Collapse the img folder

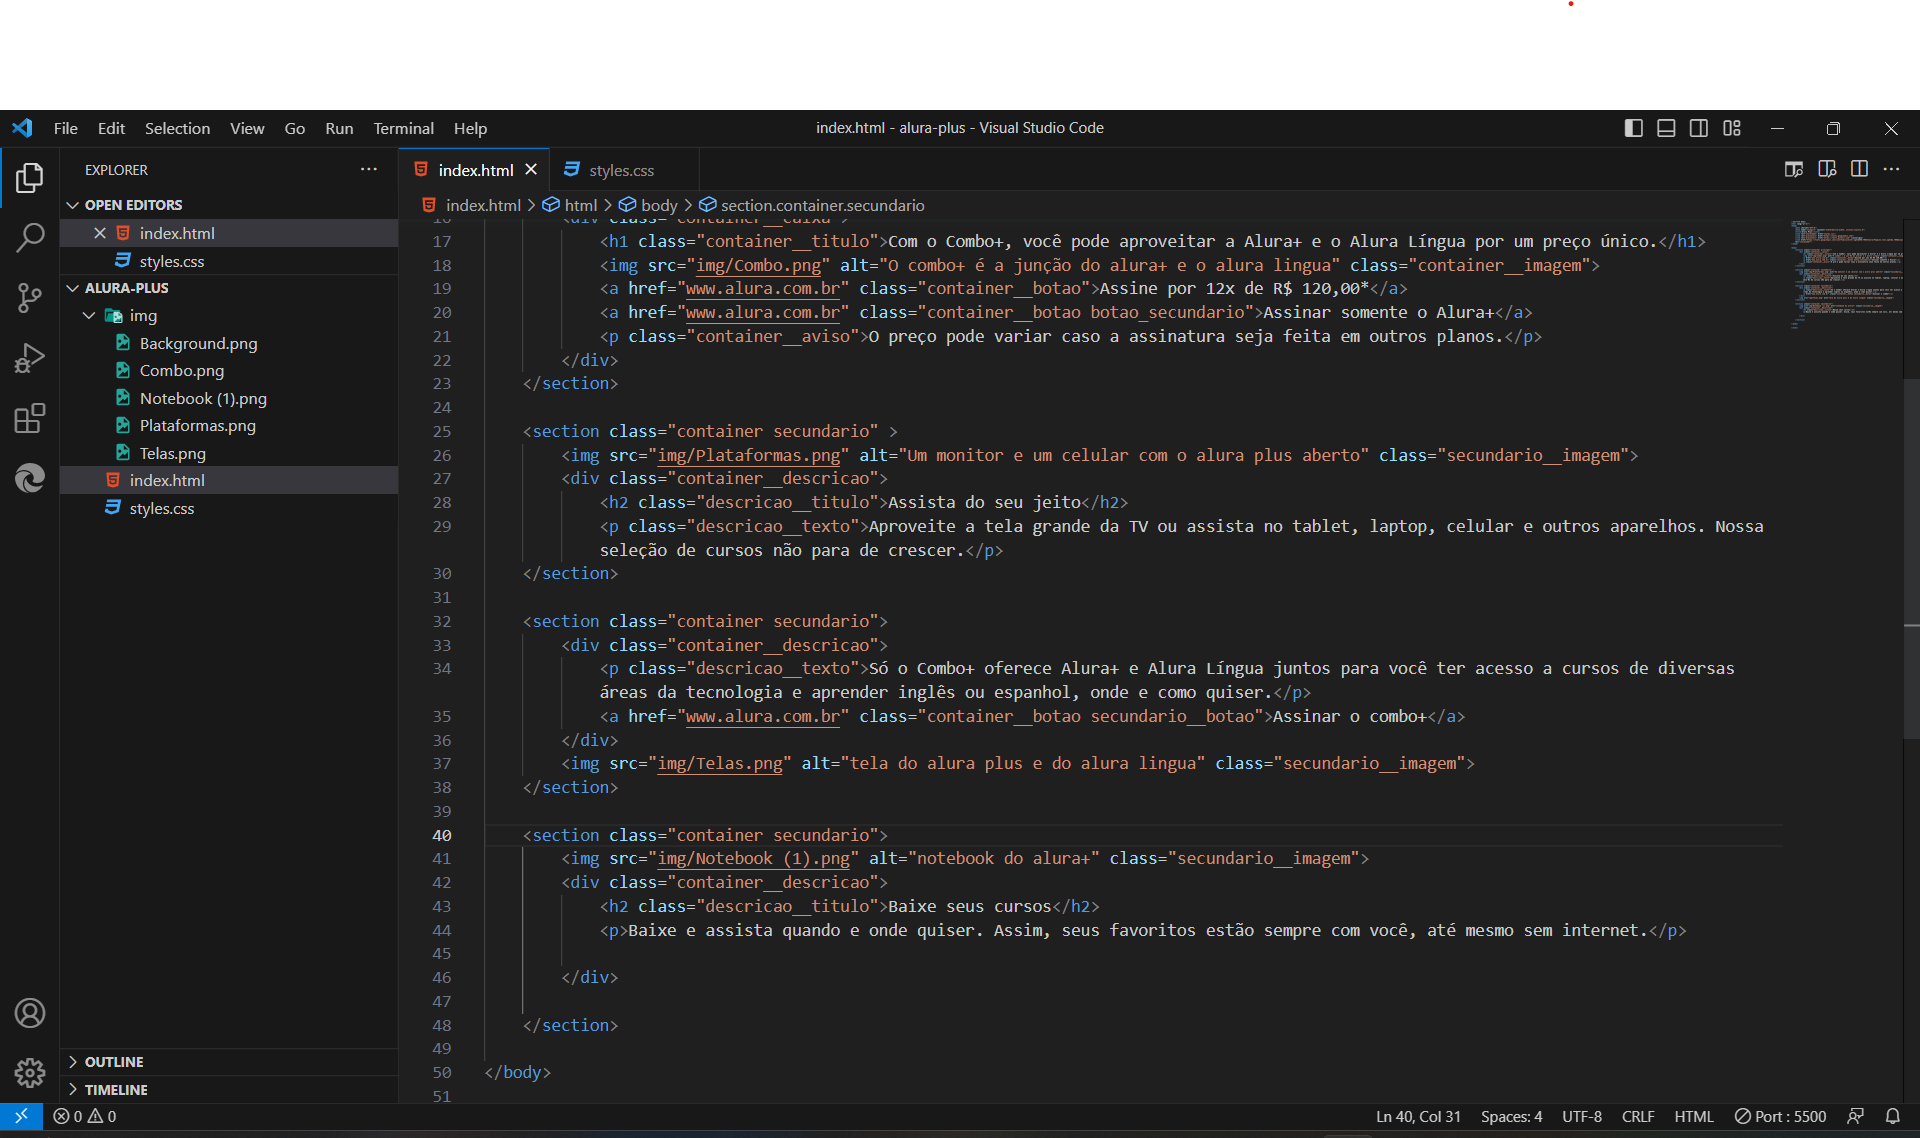(89, 316)
